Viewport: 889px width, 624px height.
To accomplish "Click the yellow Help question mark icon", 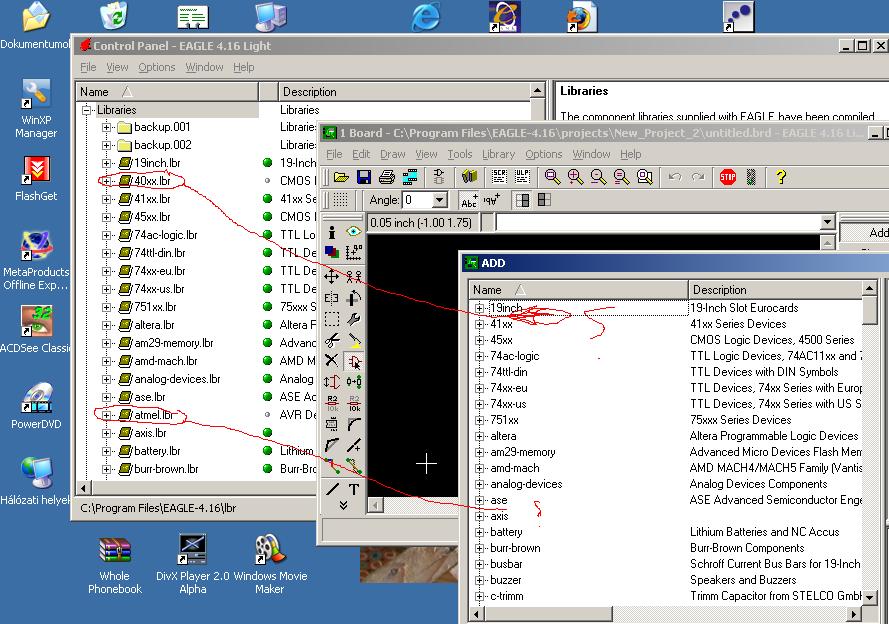I will [x=781, y=177].
